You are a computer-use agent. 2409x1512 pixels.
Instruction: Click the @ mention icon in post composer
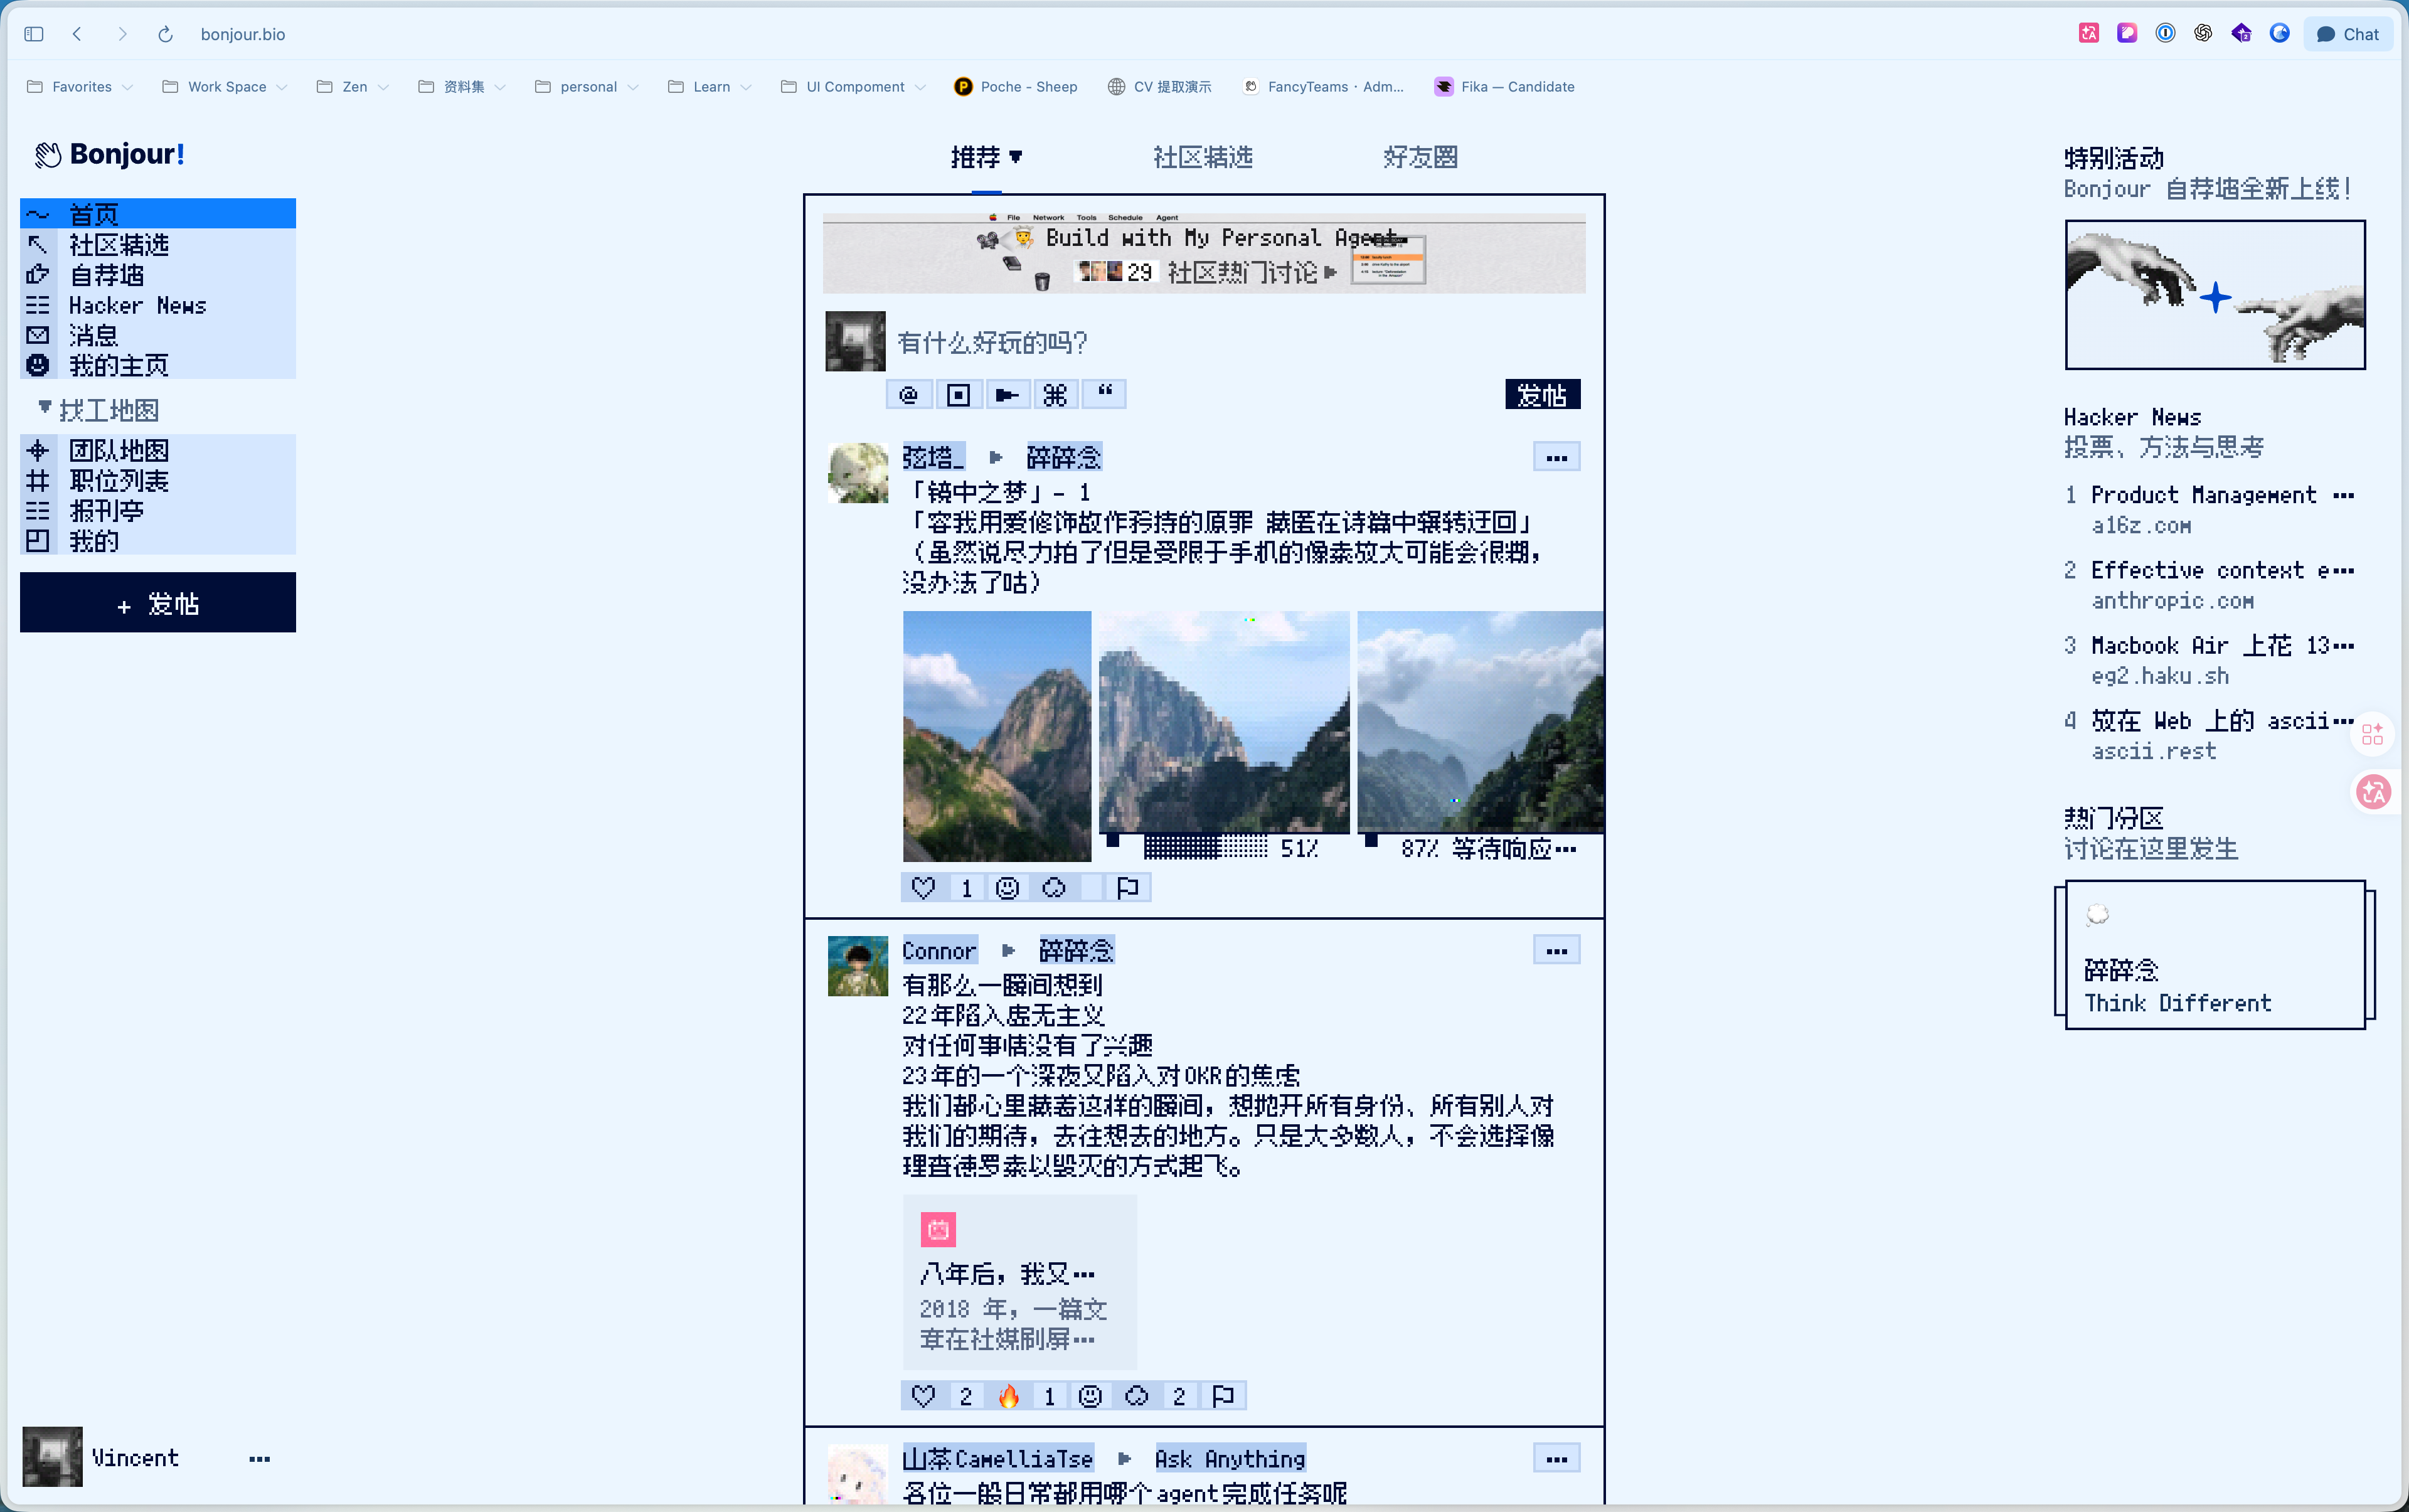(908, 395)
